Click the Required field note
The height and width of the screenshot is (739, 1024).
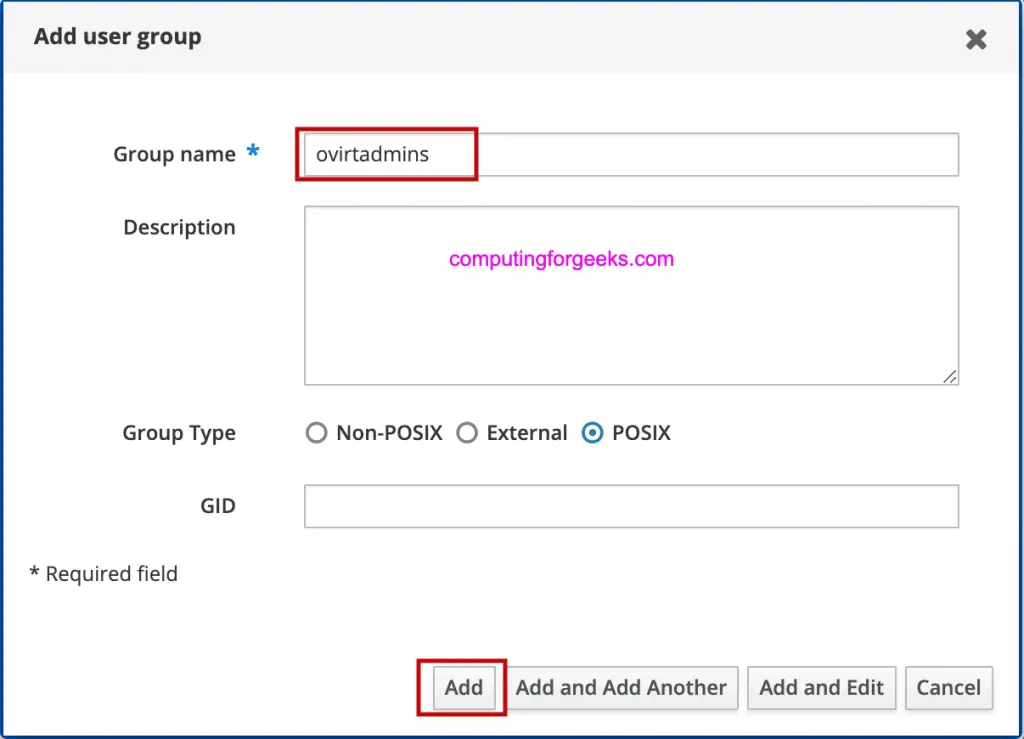(x=104, y=573)
